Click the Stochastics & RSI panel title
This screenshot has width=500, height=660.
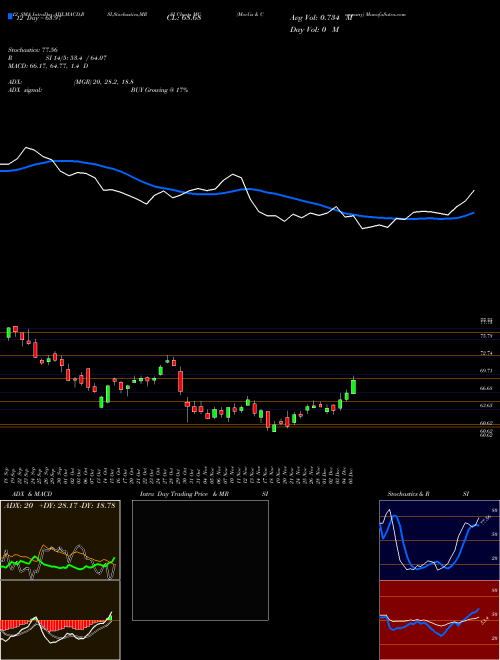(428, 494)
